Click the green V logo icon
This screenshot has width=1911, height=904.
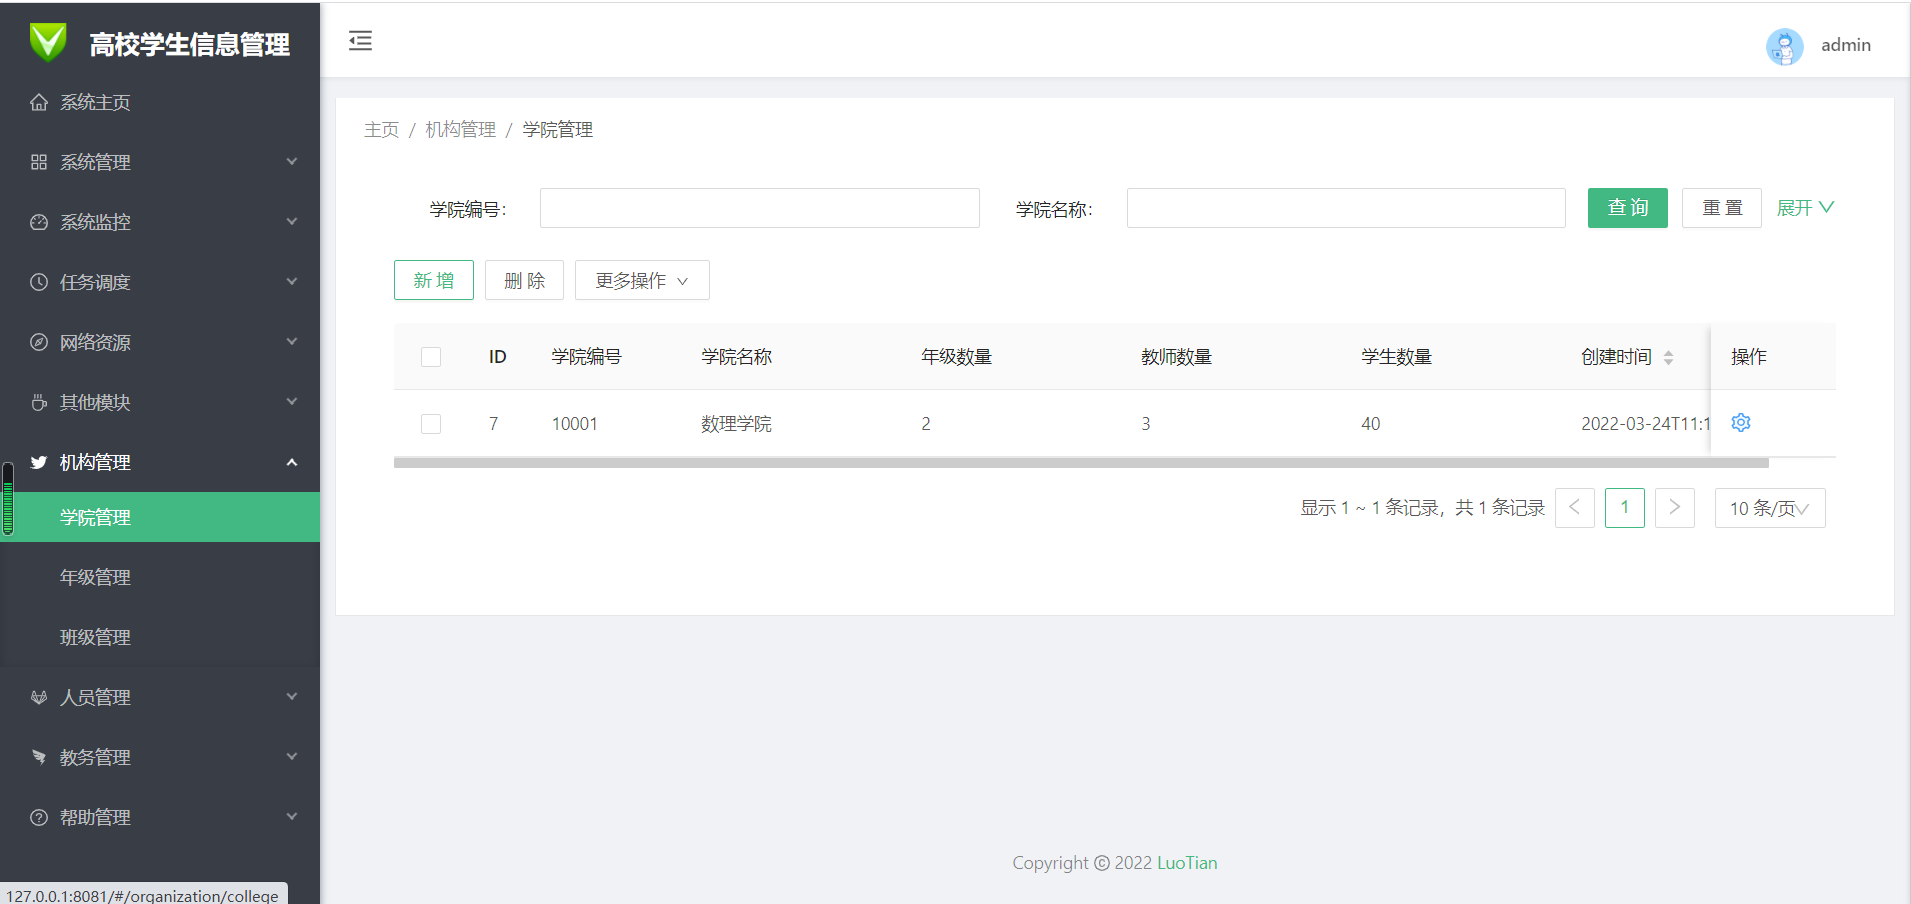[48, 42]
